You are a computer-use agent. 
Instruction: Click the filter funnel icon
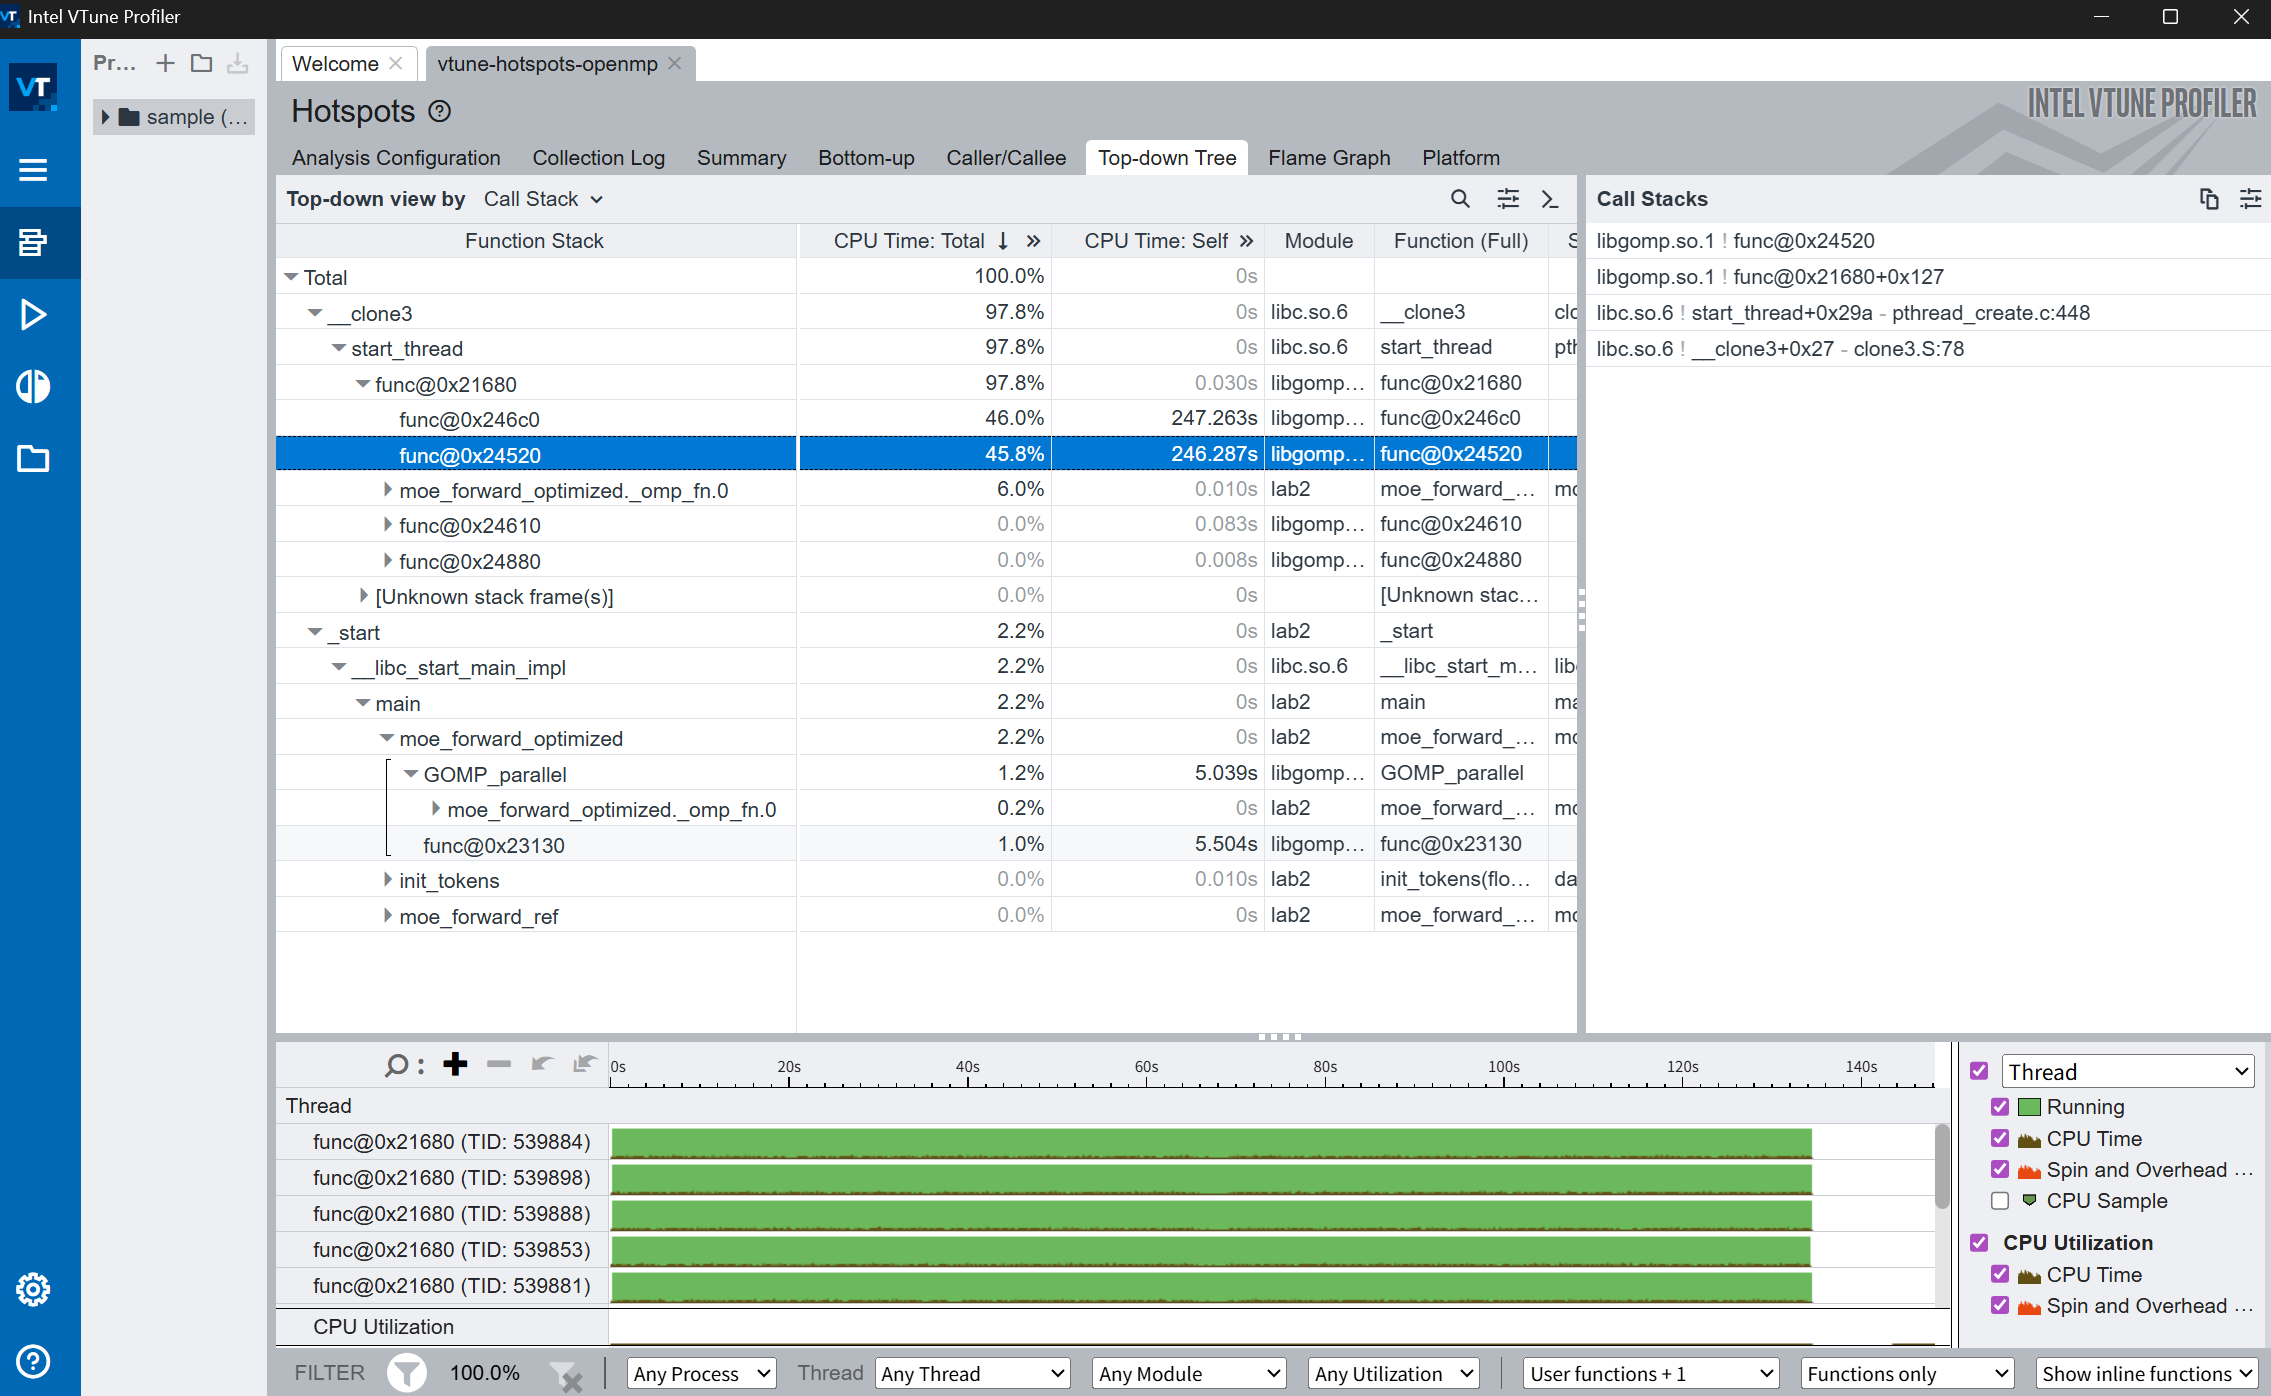(407, 1373)
